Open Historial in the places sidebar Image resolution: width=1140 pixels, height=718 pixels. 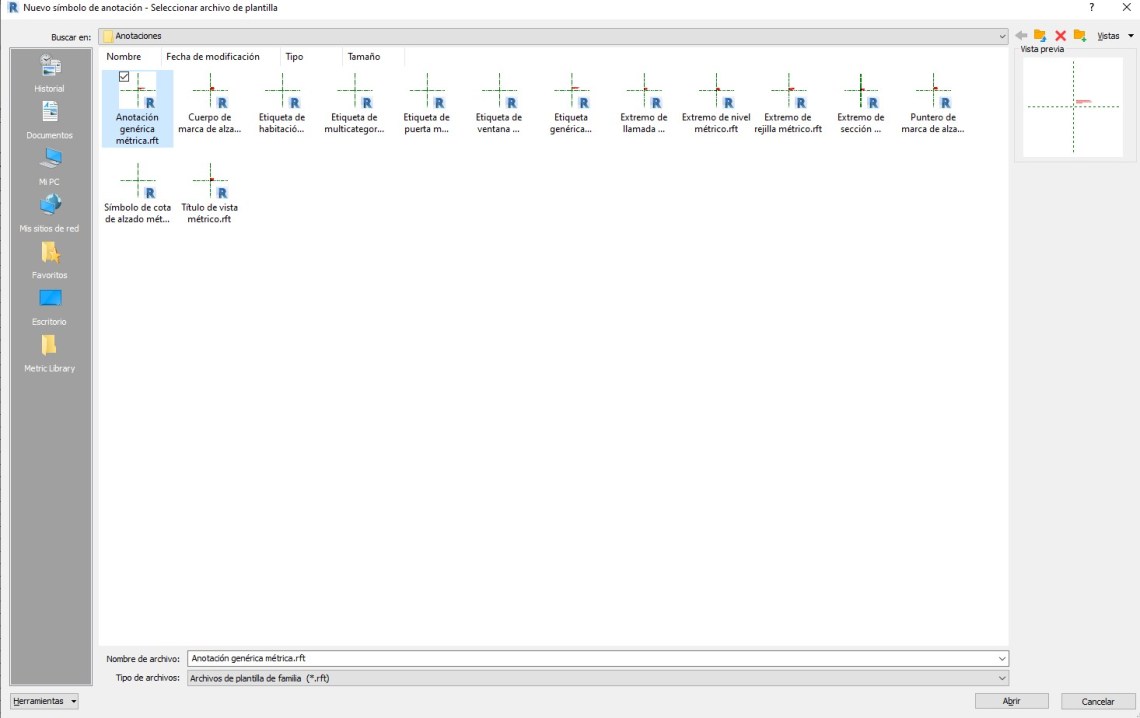click(x=50, y=74)
